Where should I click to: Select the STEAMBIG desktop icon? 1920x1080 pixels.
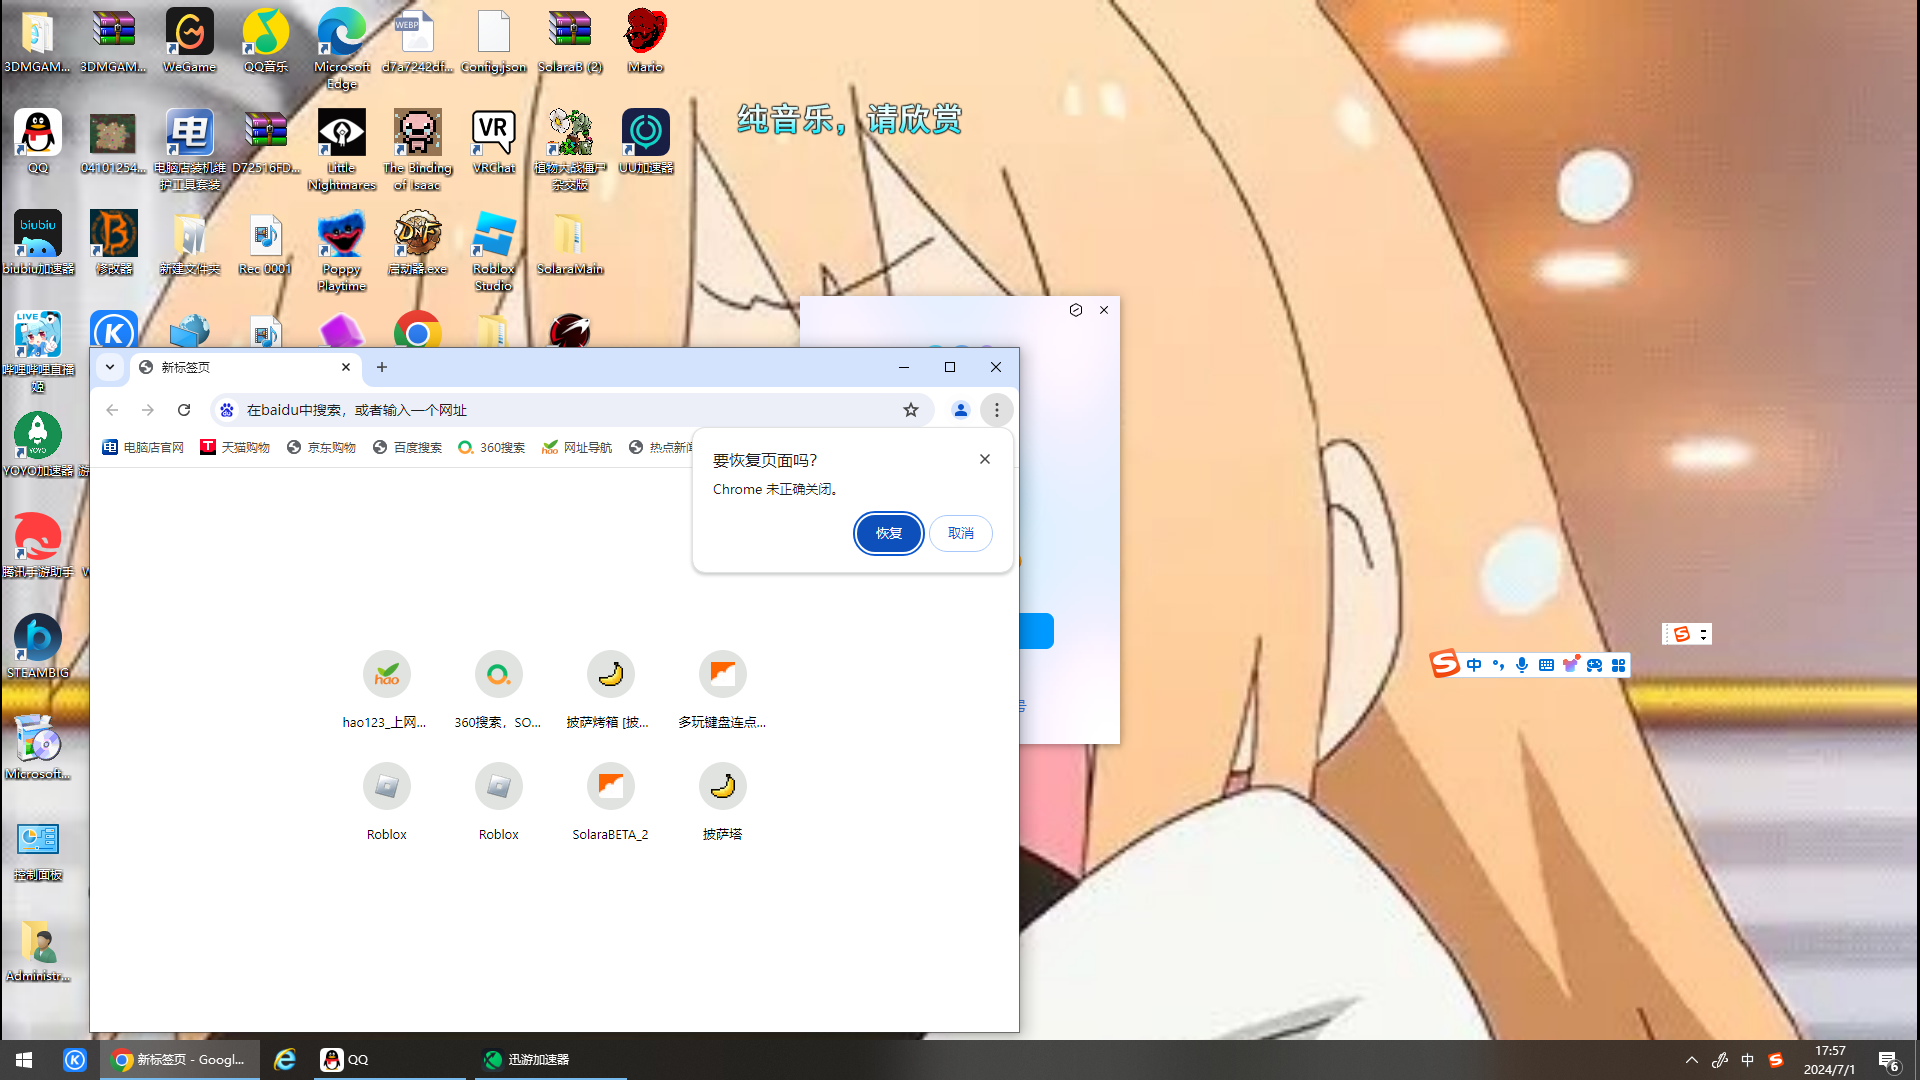click(38, 646)
